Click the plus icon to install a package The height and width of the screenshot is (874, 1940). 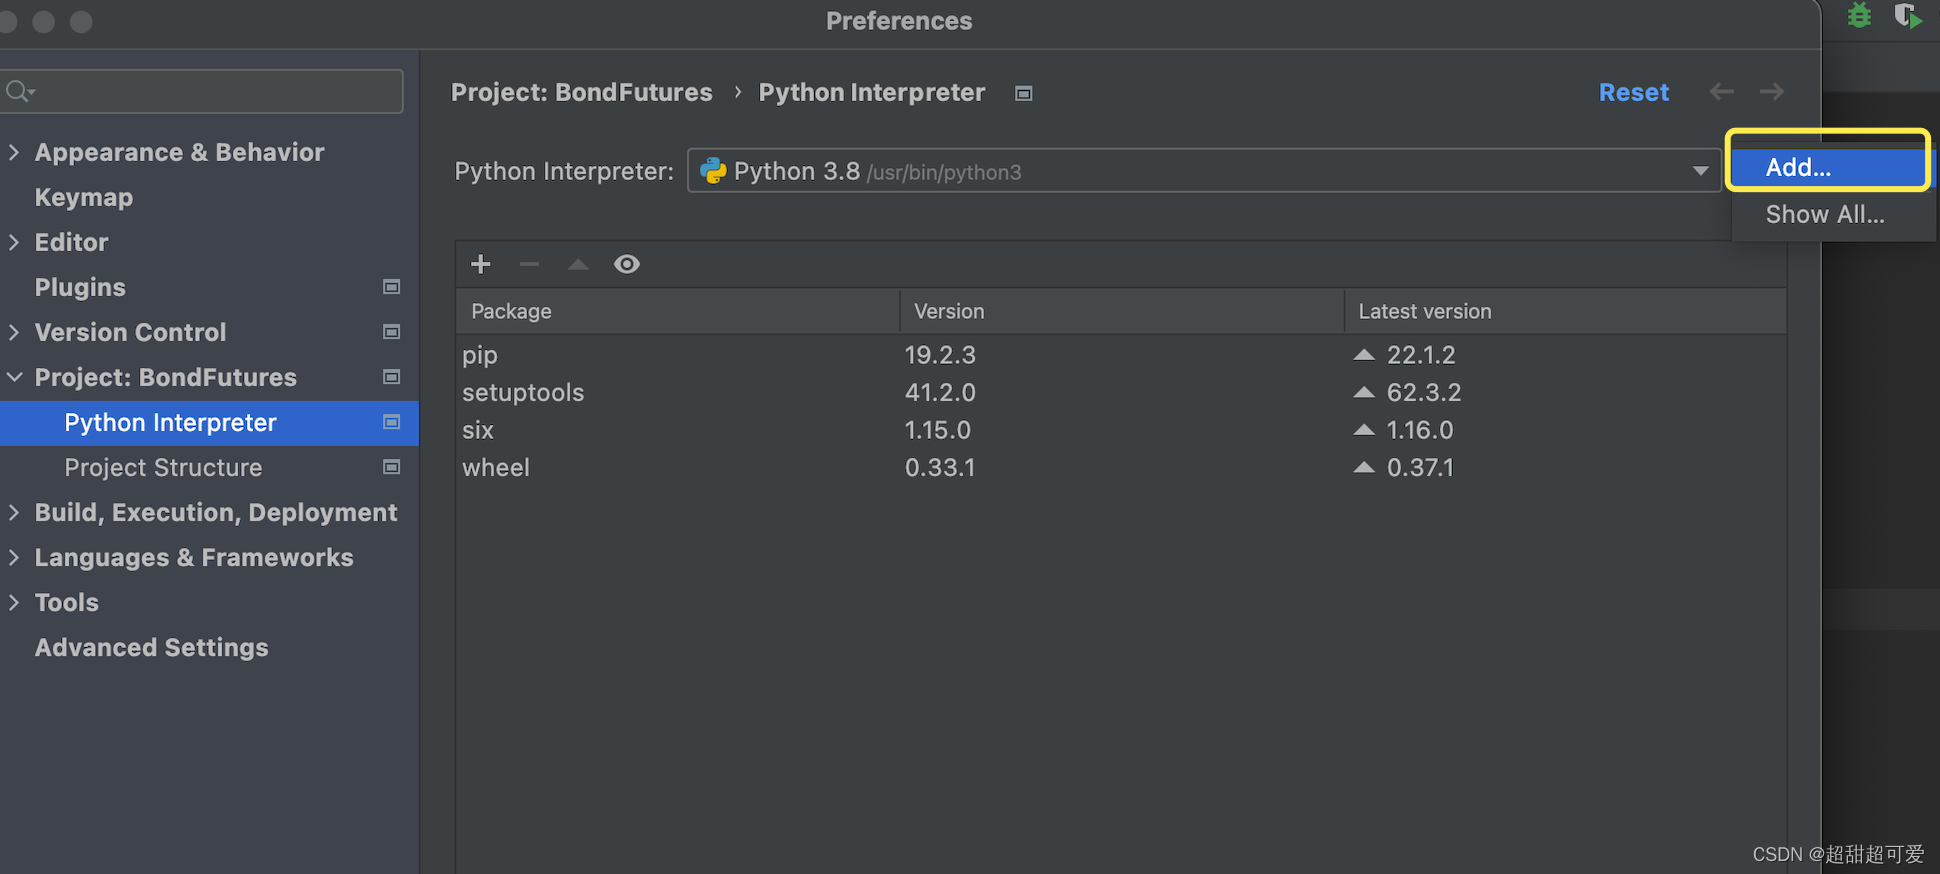coord(481,264)
